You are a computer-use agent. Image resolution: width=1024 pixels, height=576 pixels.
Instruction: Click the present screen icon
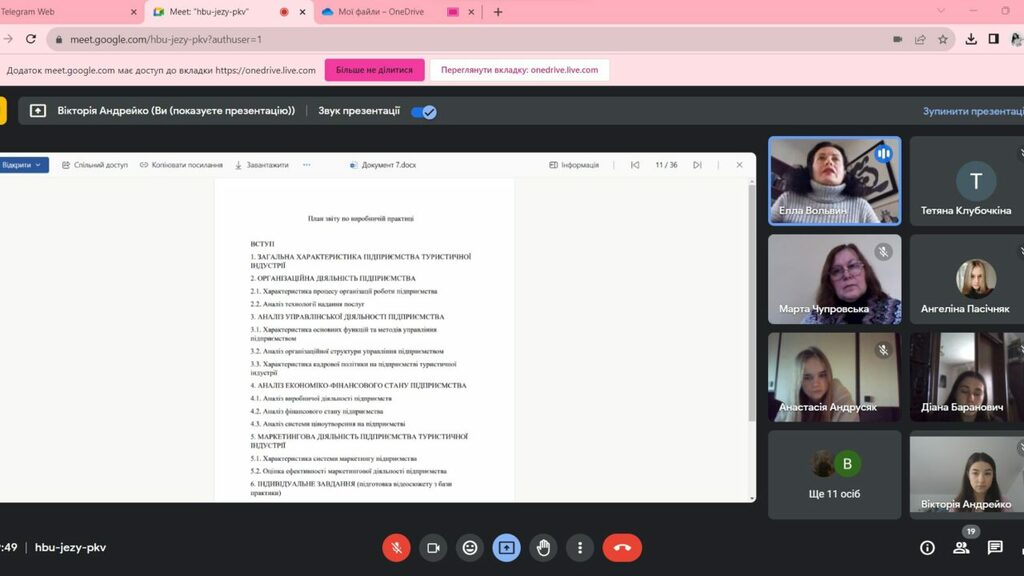(x=507, y=548)
